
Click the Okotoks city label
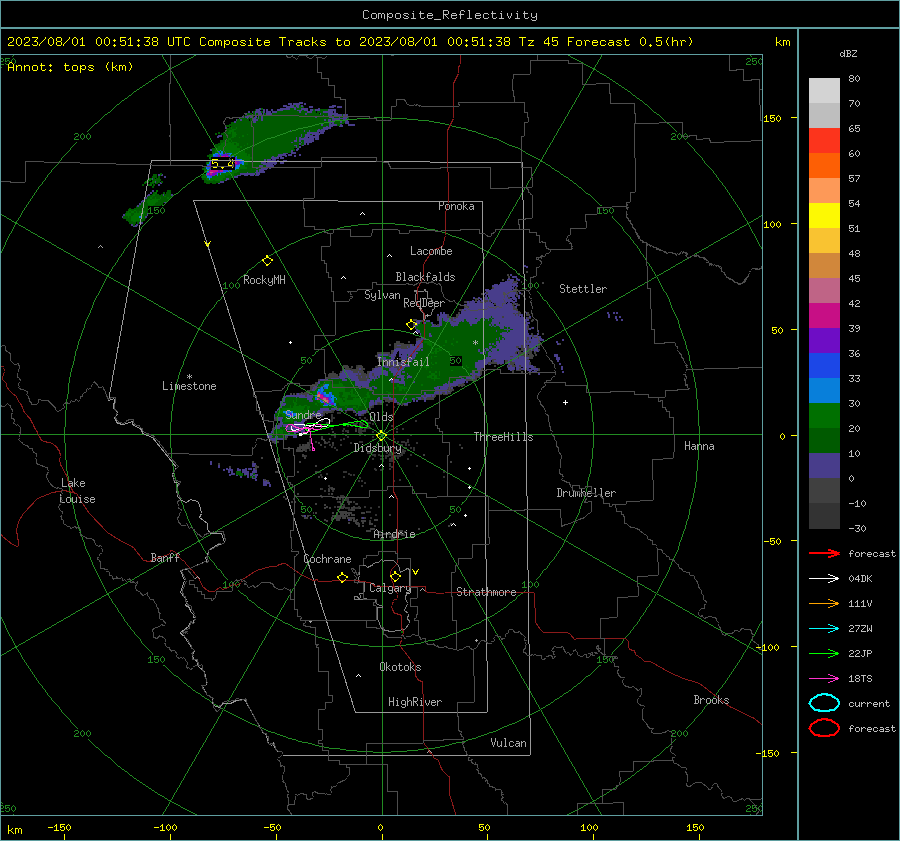click(x=400, y=667)
